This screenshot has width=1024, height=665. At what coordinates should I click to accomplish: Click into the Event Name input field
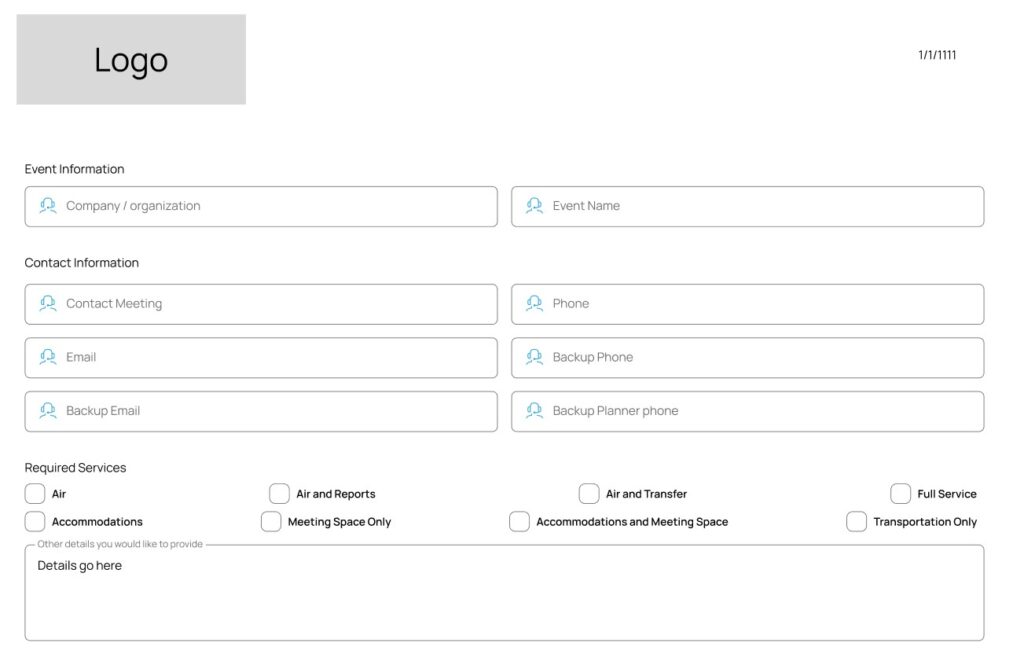(760, 206)
